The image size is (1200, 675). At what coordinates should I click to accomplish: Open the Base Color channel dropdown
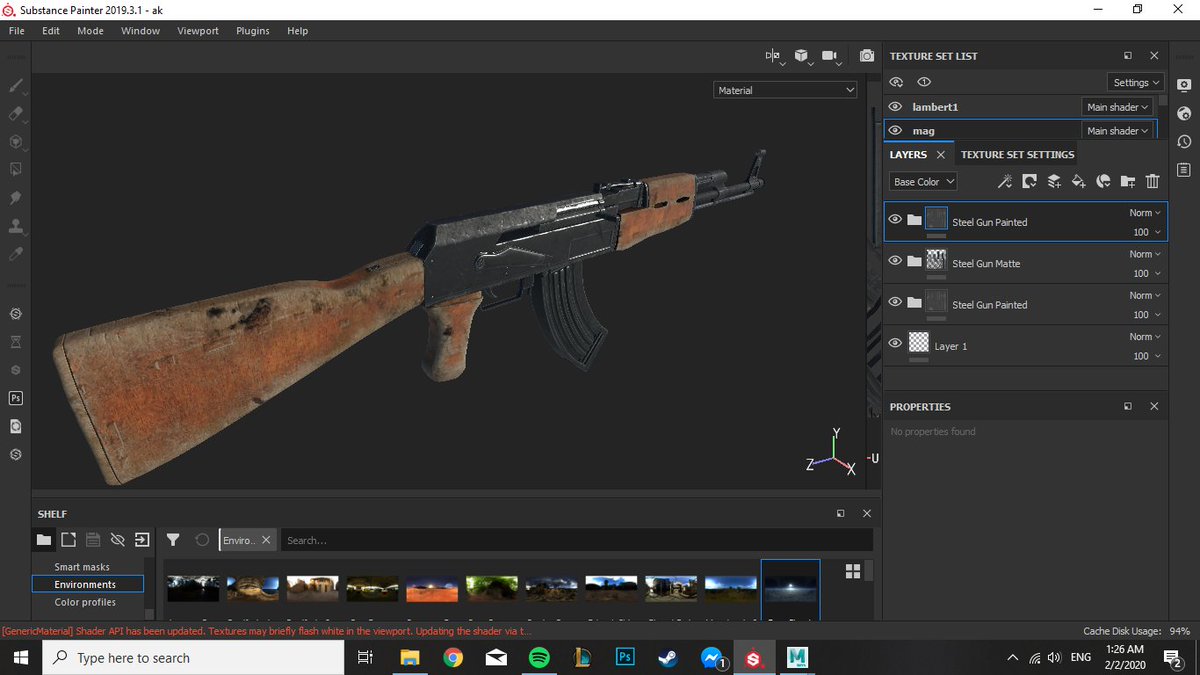click(x=924, y=182)
